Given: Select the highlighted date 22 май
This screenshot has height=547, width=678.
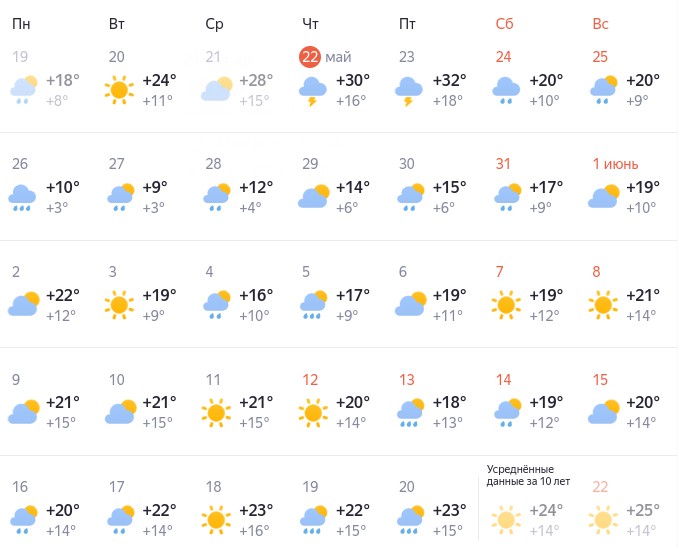Looking at the screenshot, I should pos(326,57).
